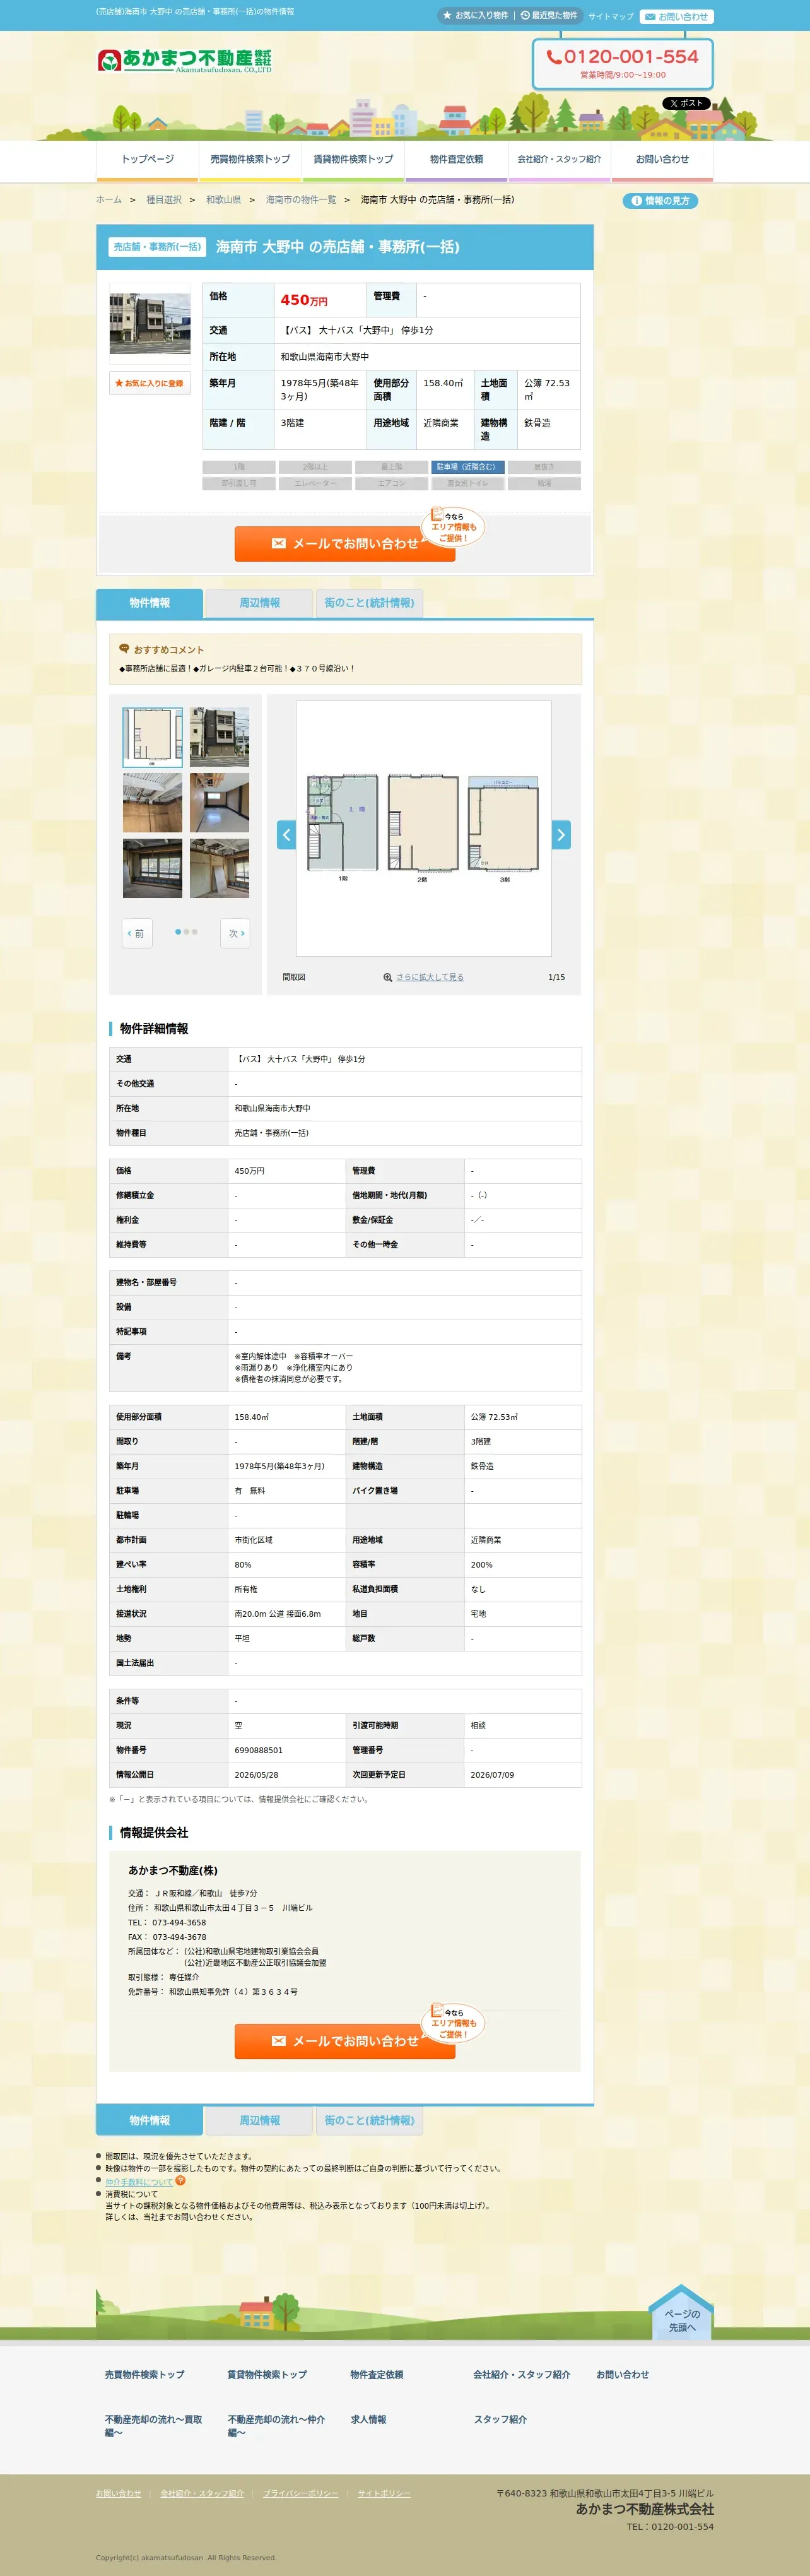Open 海南市の物件一覧 breadcrumb link
This screenshot has height=2576, width=810.
[301, 200]
